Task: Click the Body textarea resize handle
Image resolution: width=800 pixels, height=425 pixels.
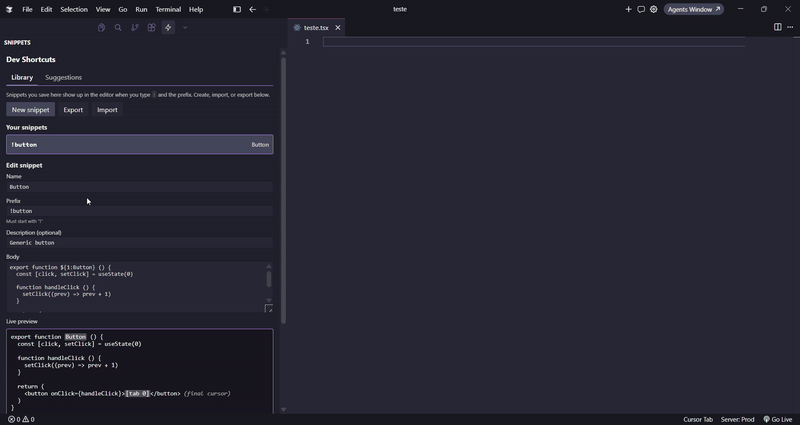Action: pos(269,309)
